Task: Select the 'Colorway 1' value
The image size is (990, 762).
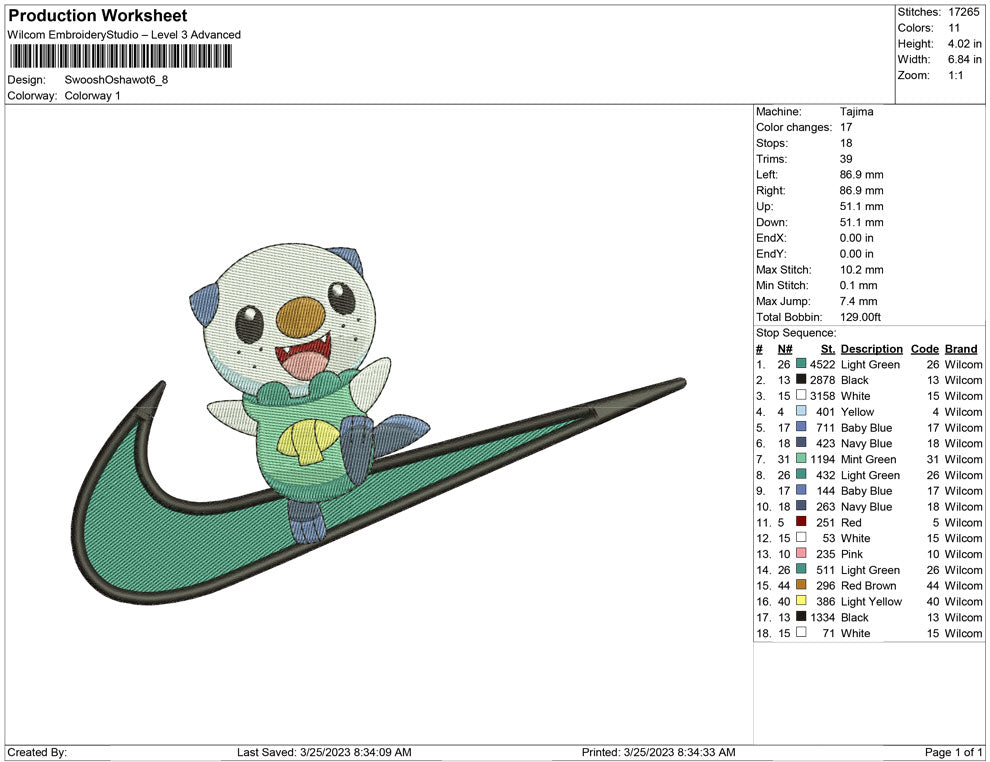Action: pyautogui.click(x=92, y=96)
